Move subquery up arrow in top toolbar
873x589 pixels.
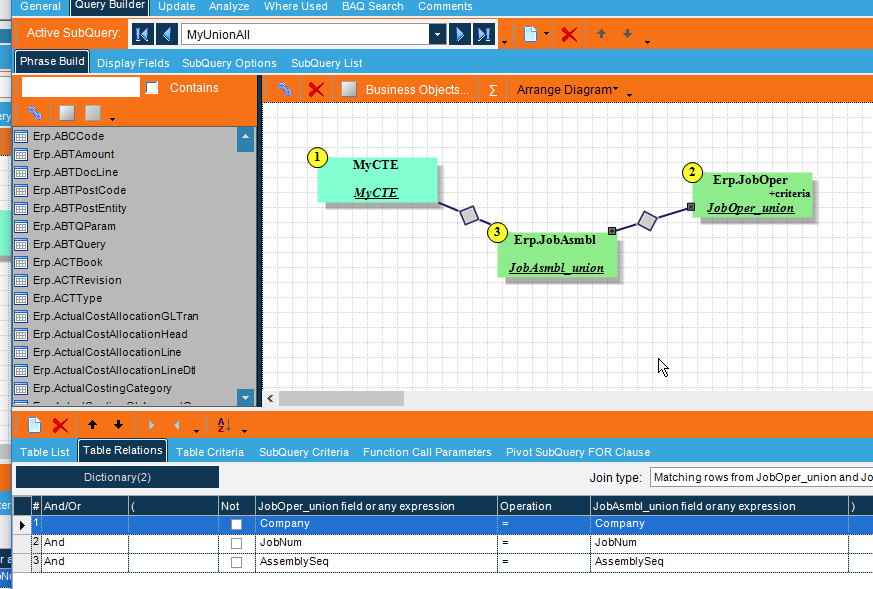[x=601, y=34]
